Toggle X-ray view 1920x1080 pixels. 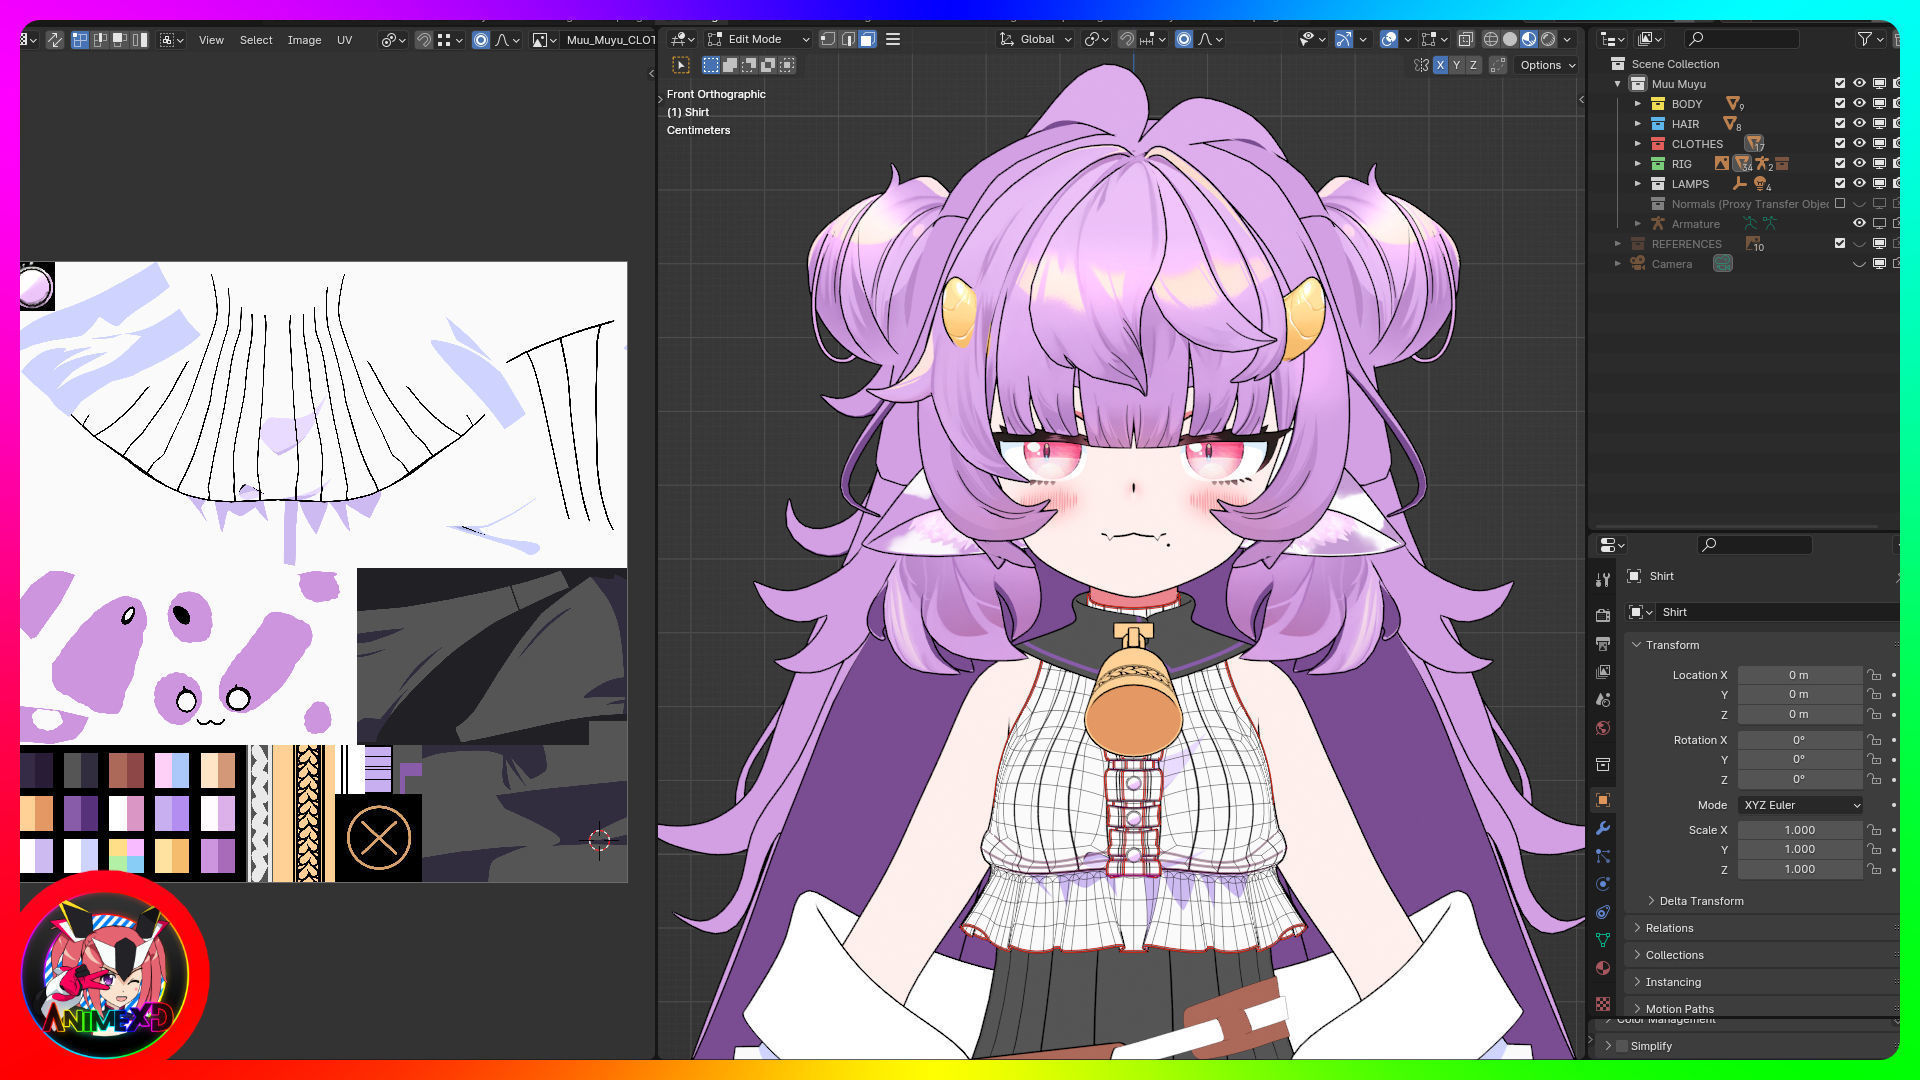coord(1465,39)
